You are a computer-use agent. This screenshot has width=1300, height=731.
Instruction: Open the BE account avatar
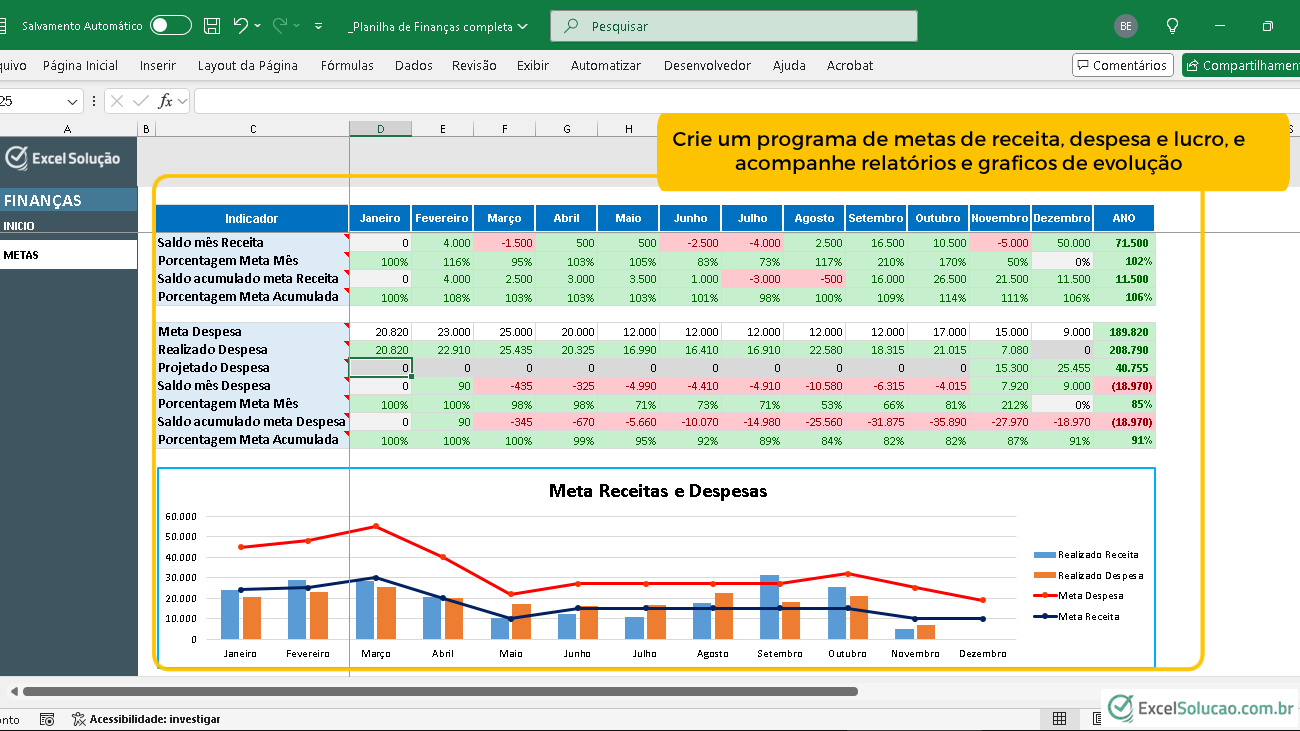point(1126,26)
